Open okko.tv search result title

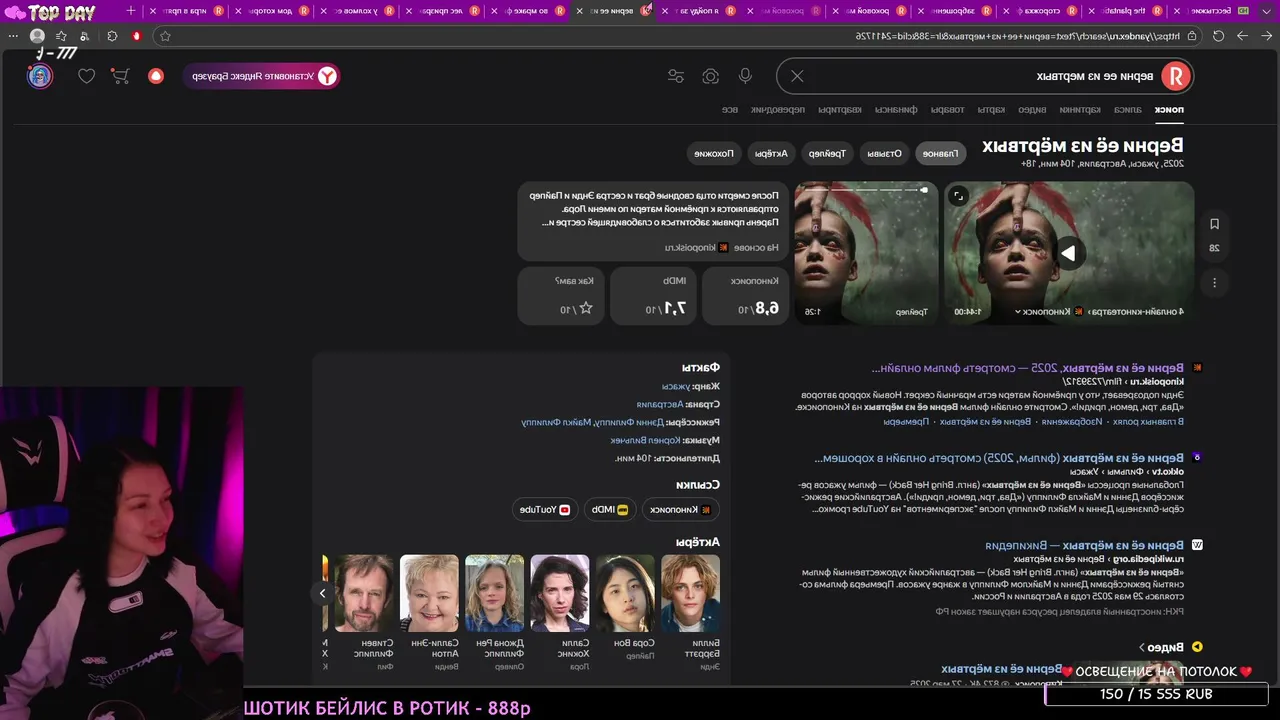(x=998, y=458)
